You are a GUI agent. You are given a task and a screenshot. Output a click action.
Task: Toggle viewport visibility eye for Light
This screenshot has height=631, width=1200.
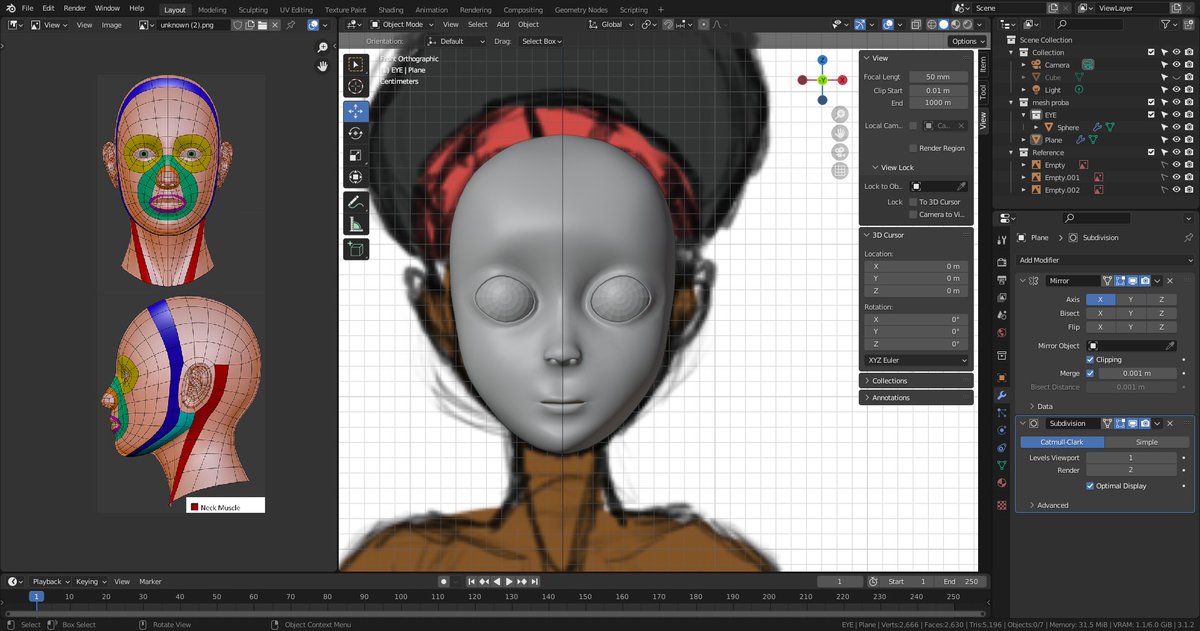tap(1177, 90)
